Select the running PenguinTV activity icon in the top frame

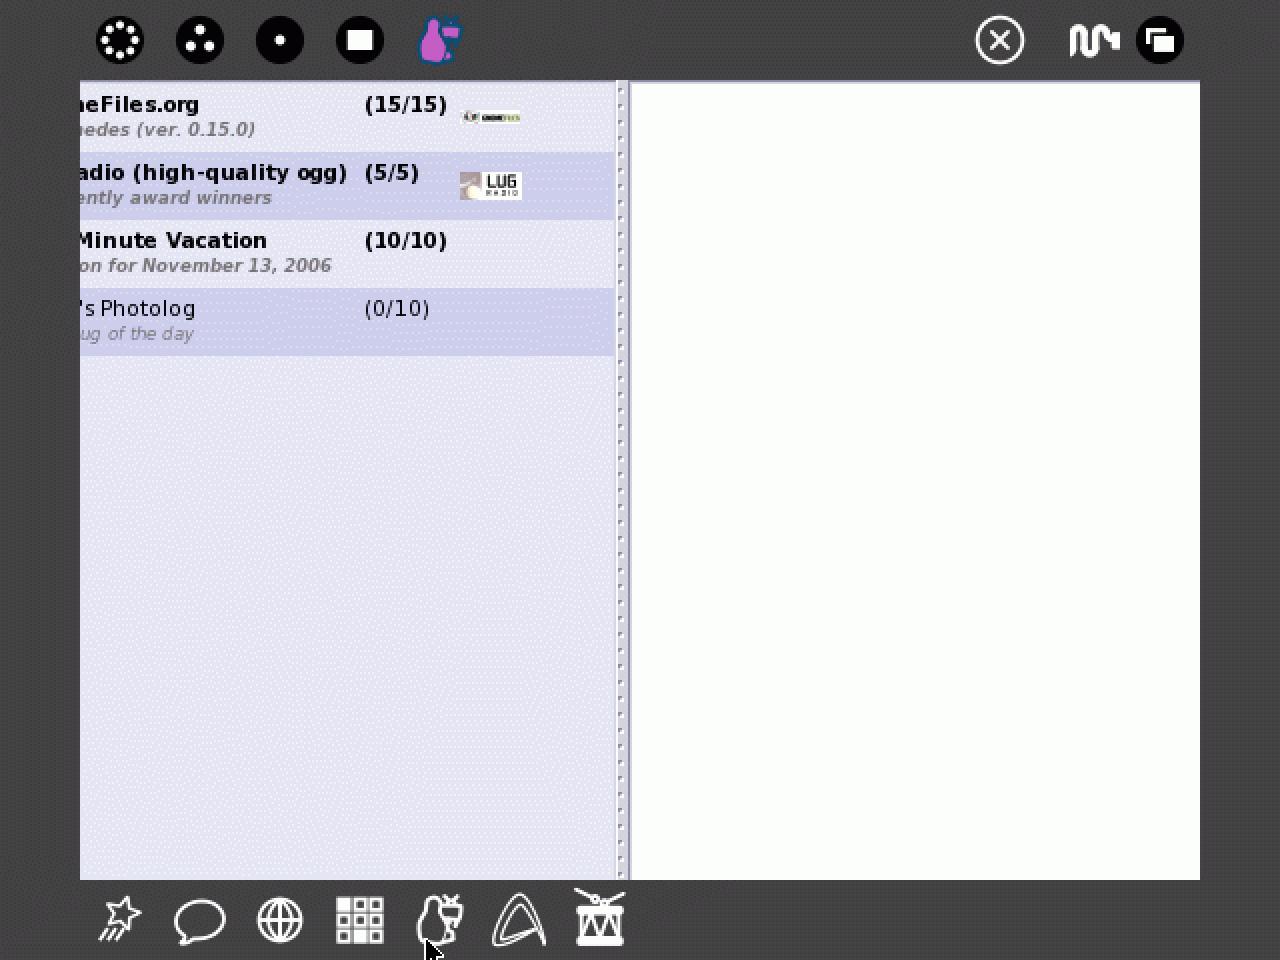click(440, 40)
